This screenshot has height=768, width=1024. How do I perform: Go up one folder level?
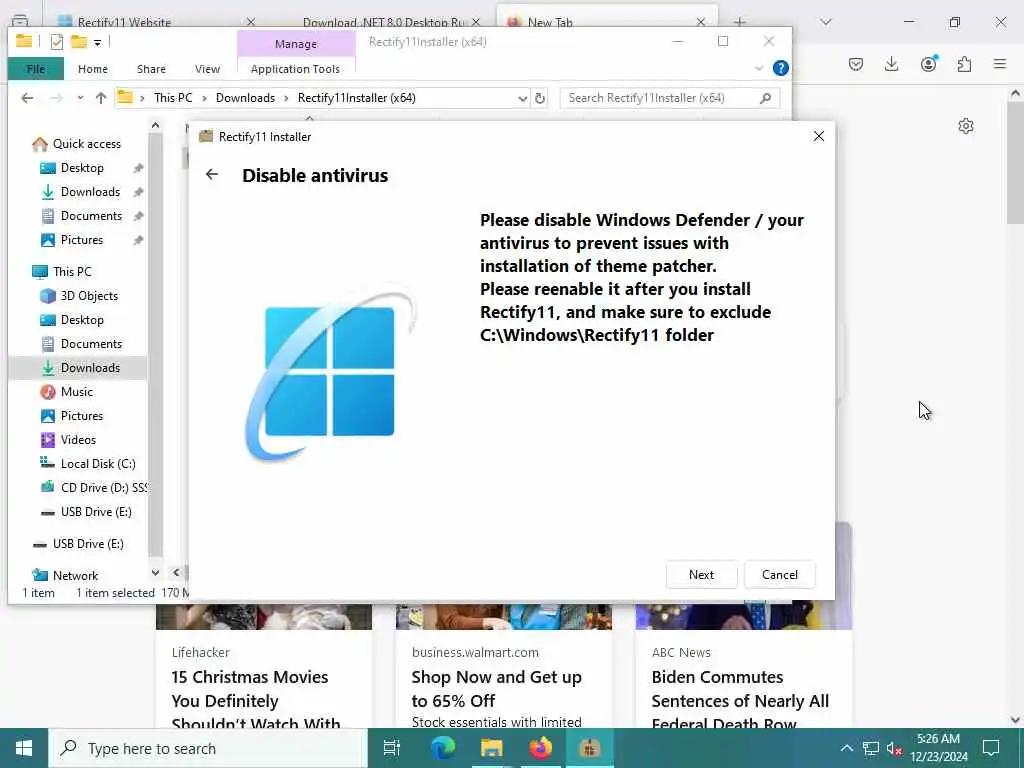(x=101, y=98)
